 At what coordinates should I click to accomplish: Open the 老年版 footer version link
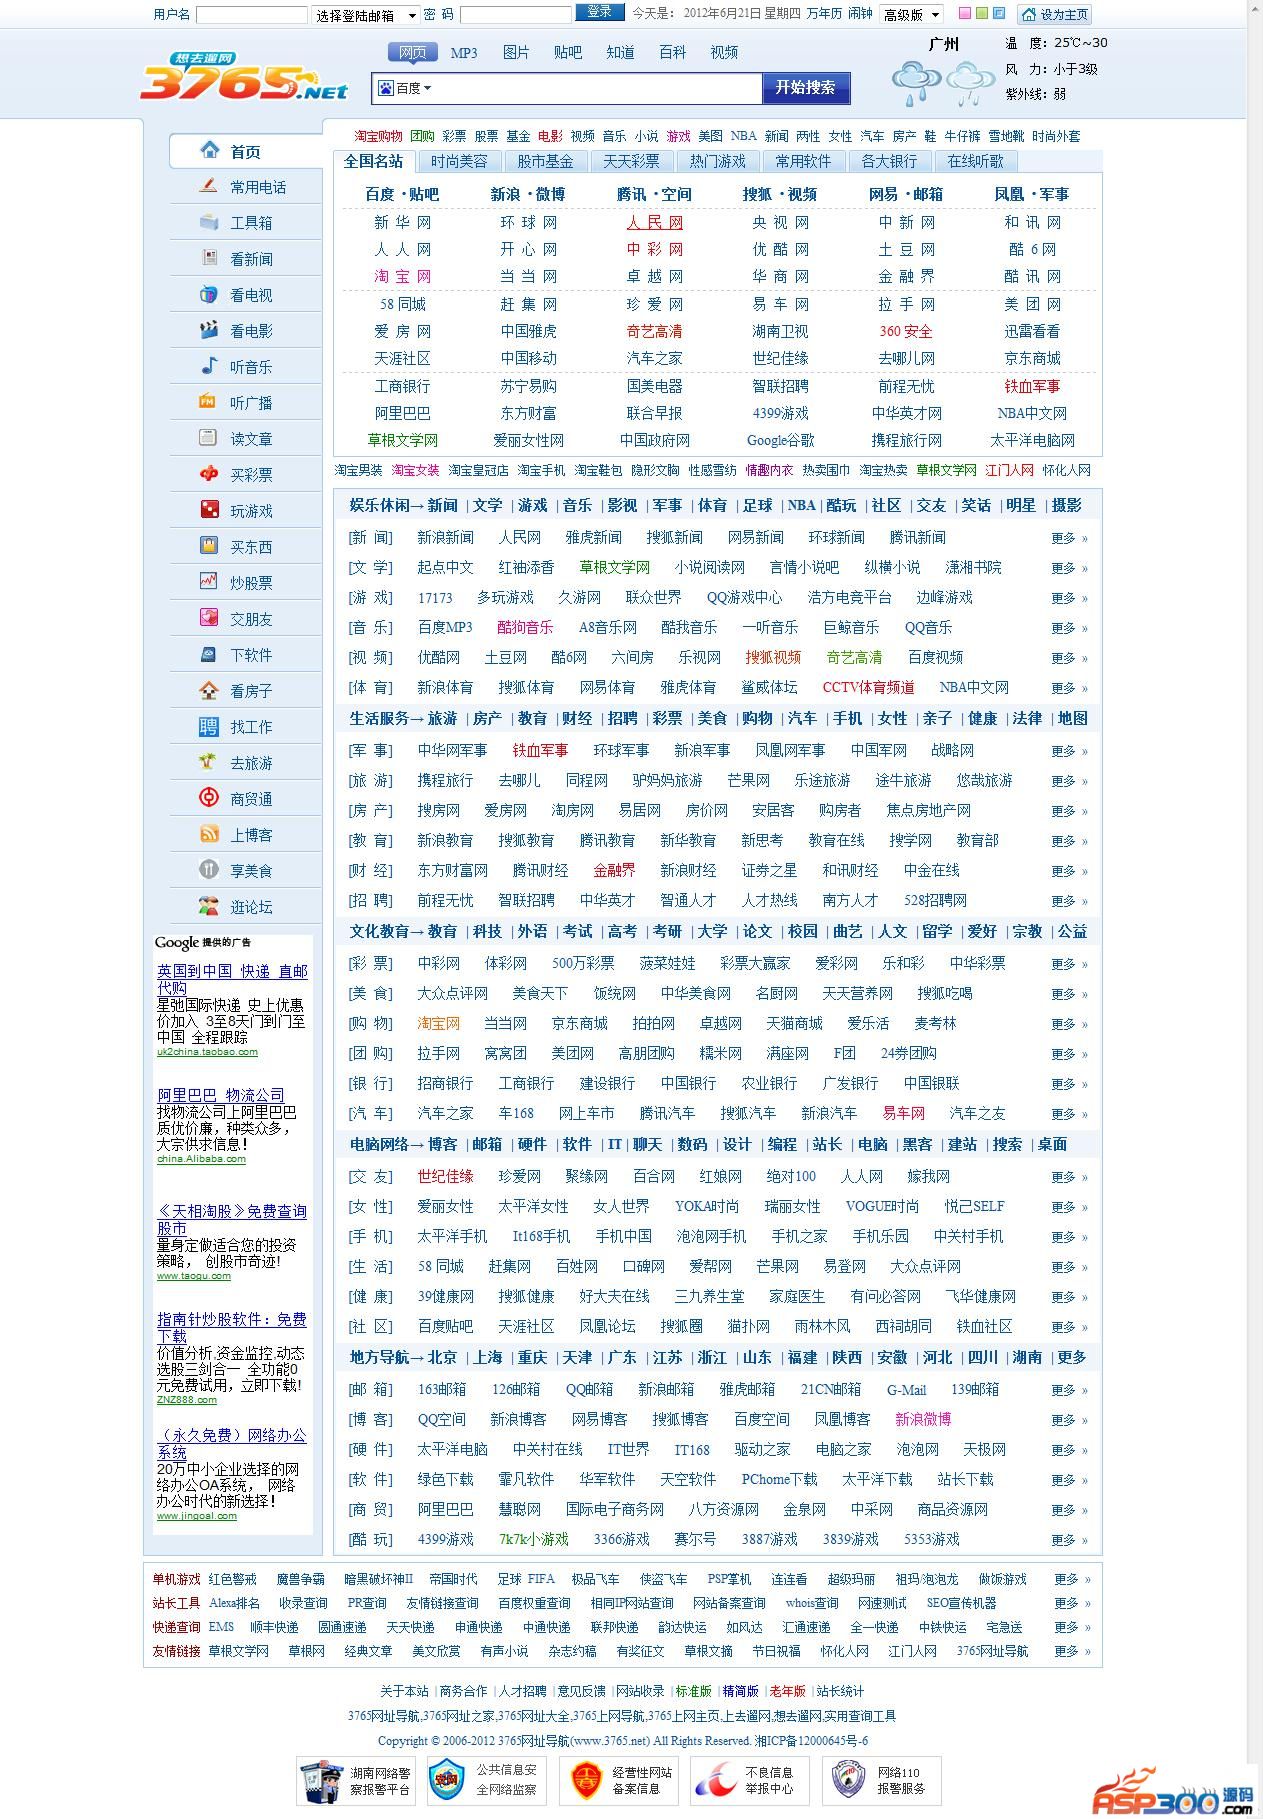(787, 1691)
